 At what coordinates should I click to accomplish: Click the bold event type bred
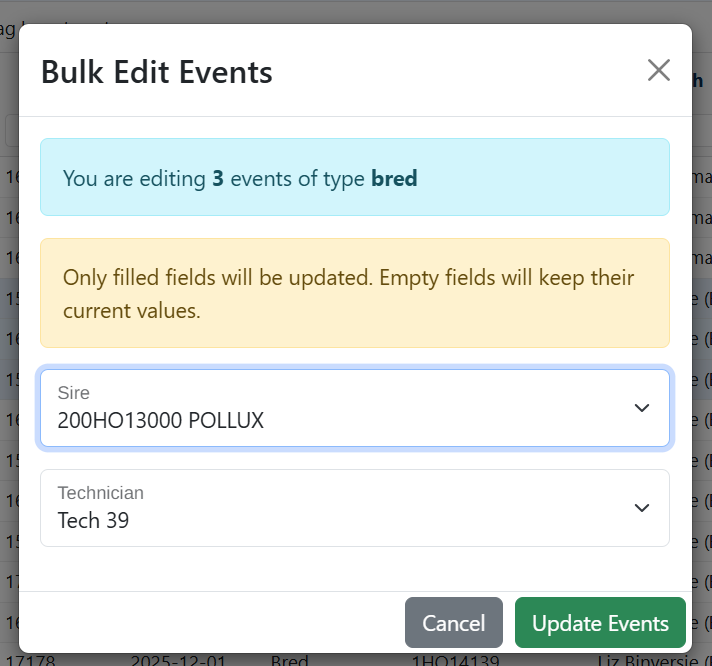[394, 179]
